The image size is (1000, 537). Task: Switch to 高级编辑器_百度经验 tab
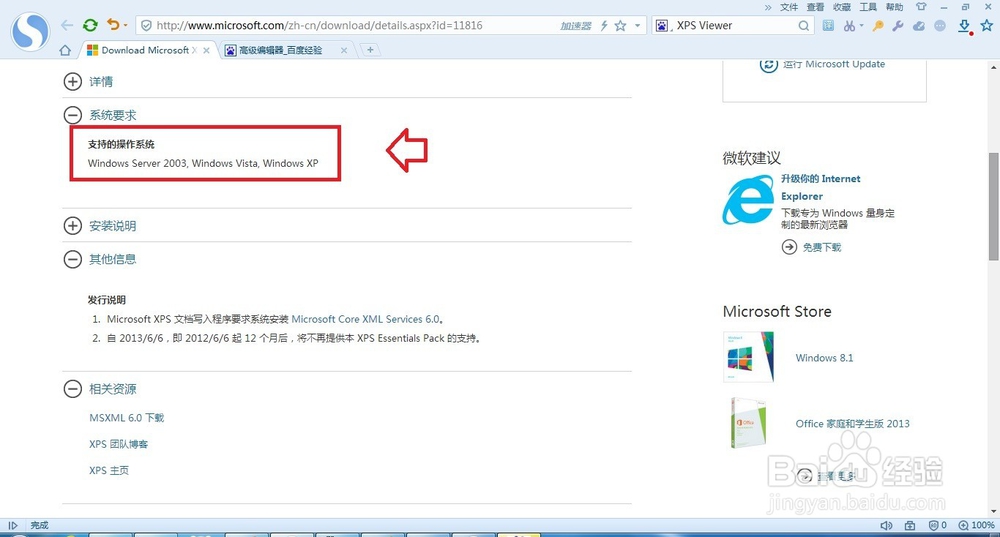click(281, 50)
